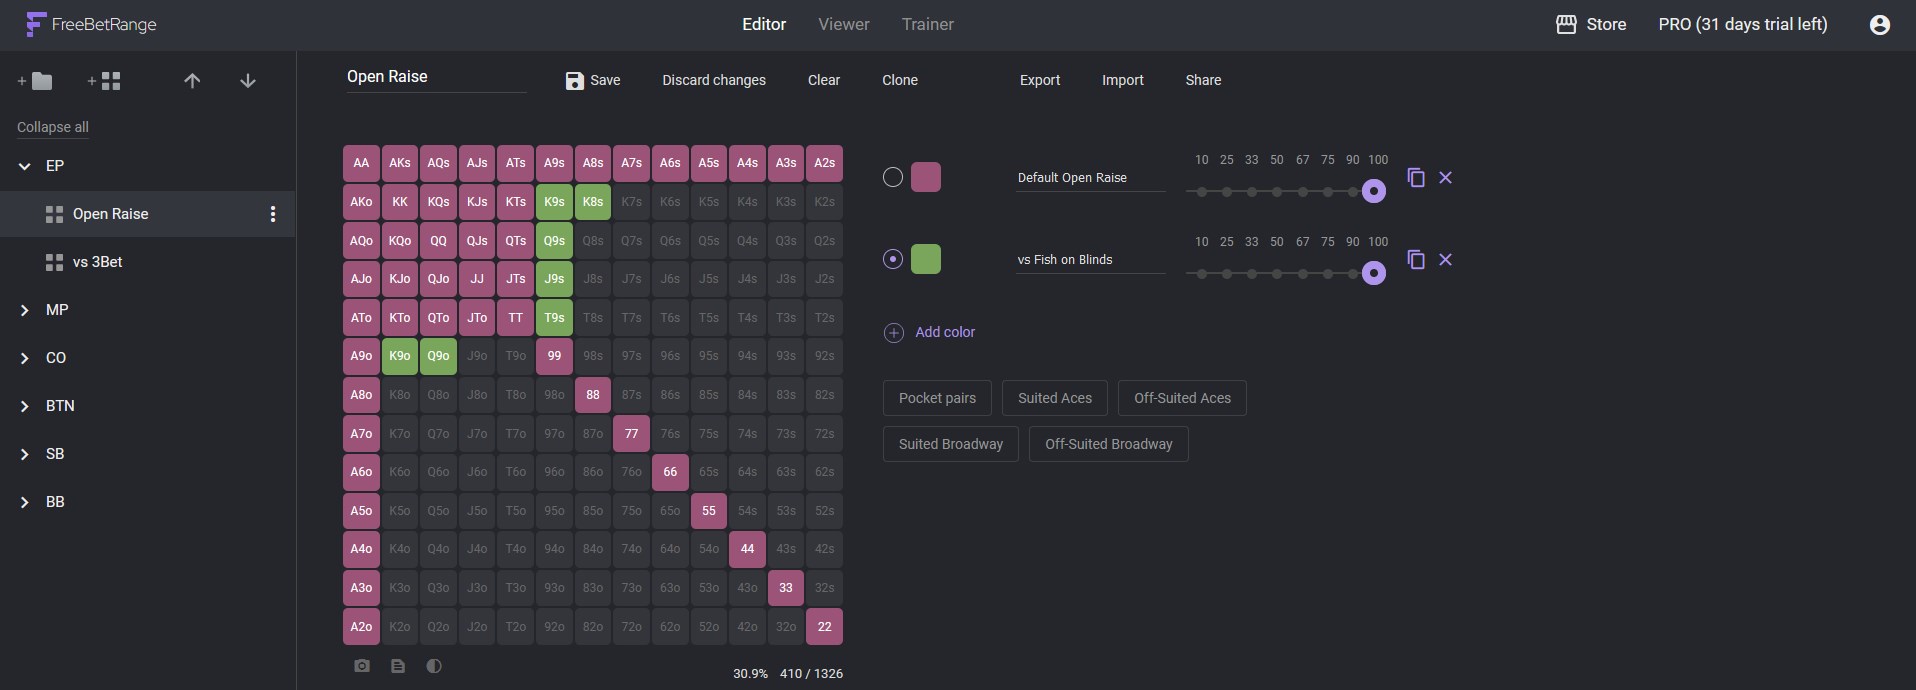The image size is (1916, 690).
Task: Move item down with the arrow icon
Action: tap(248, 81)
